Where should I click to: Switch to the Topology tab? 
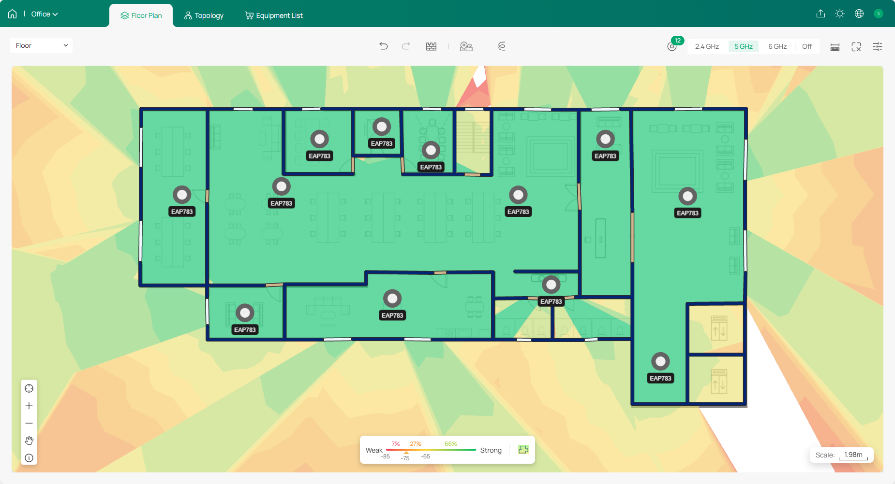click(204, 16)
